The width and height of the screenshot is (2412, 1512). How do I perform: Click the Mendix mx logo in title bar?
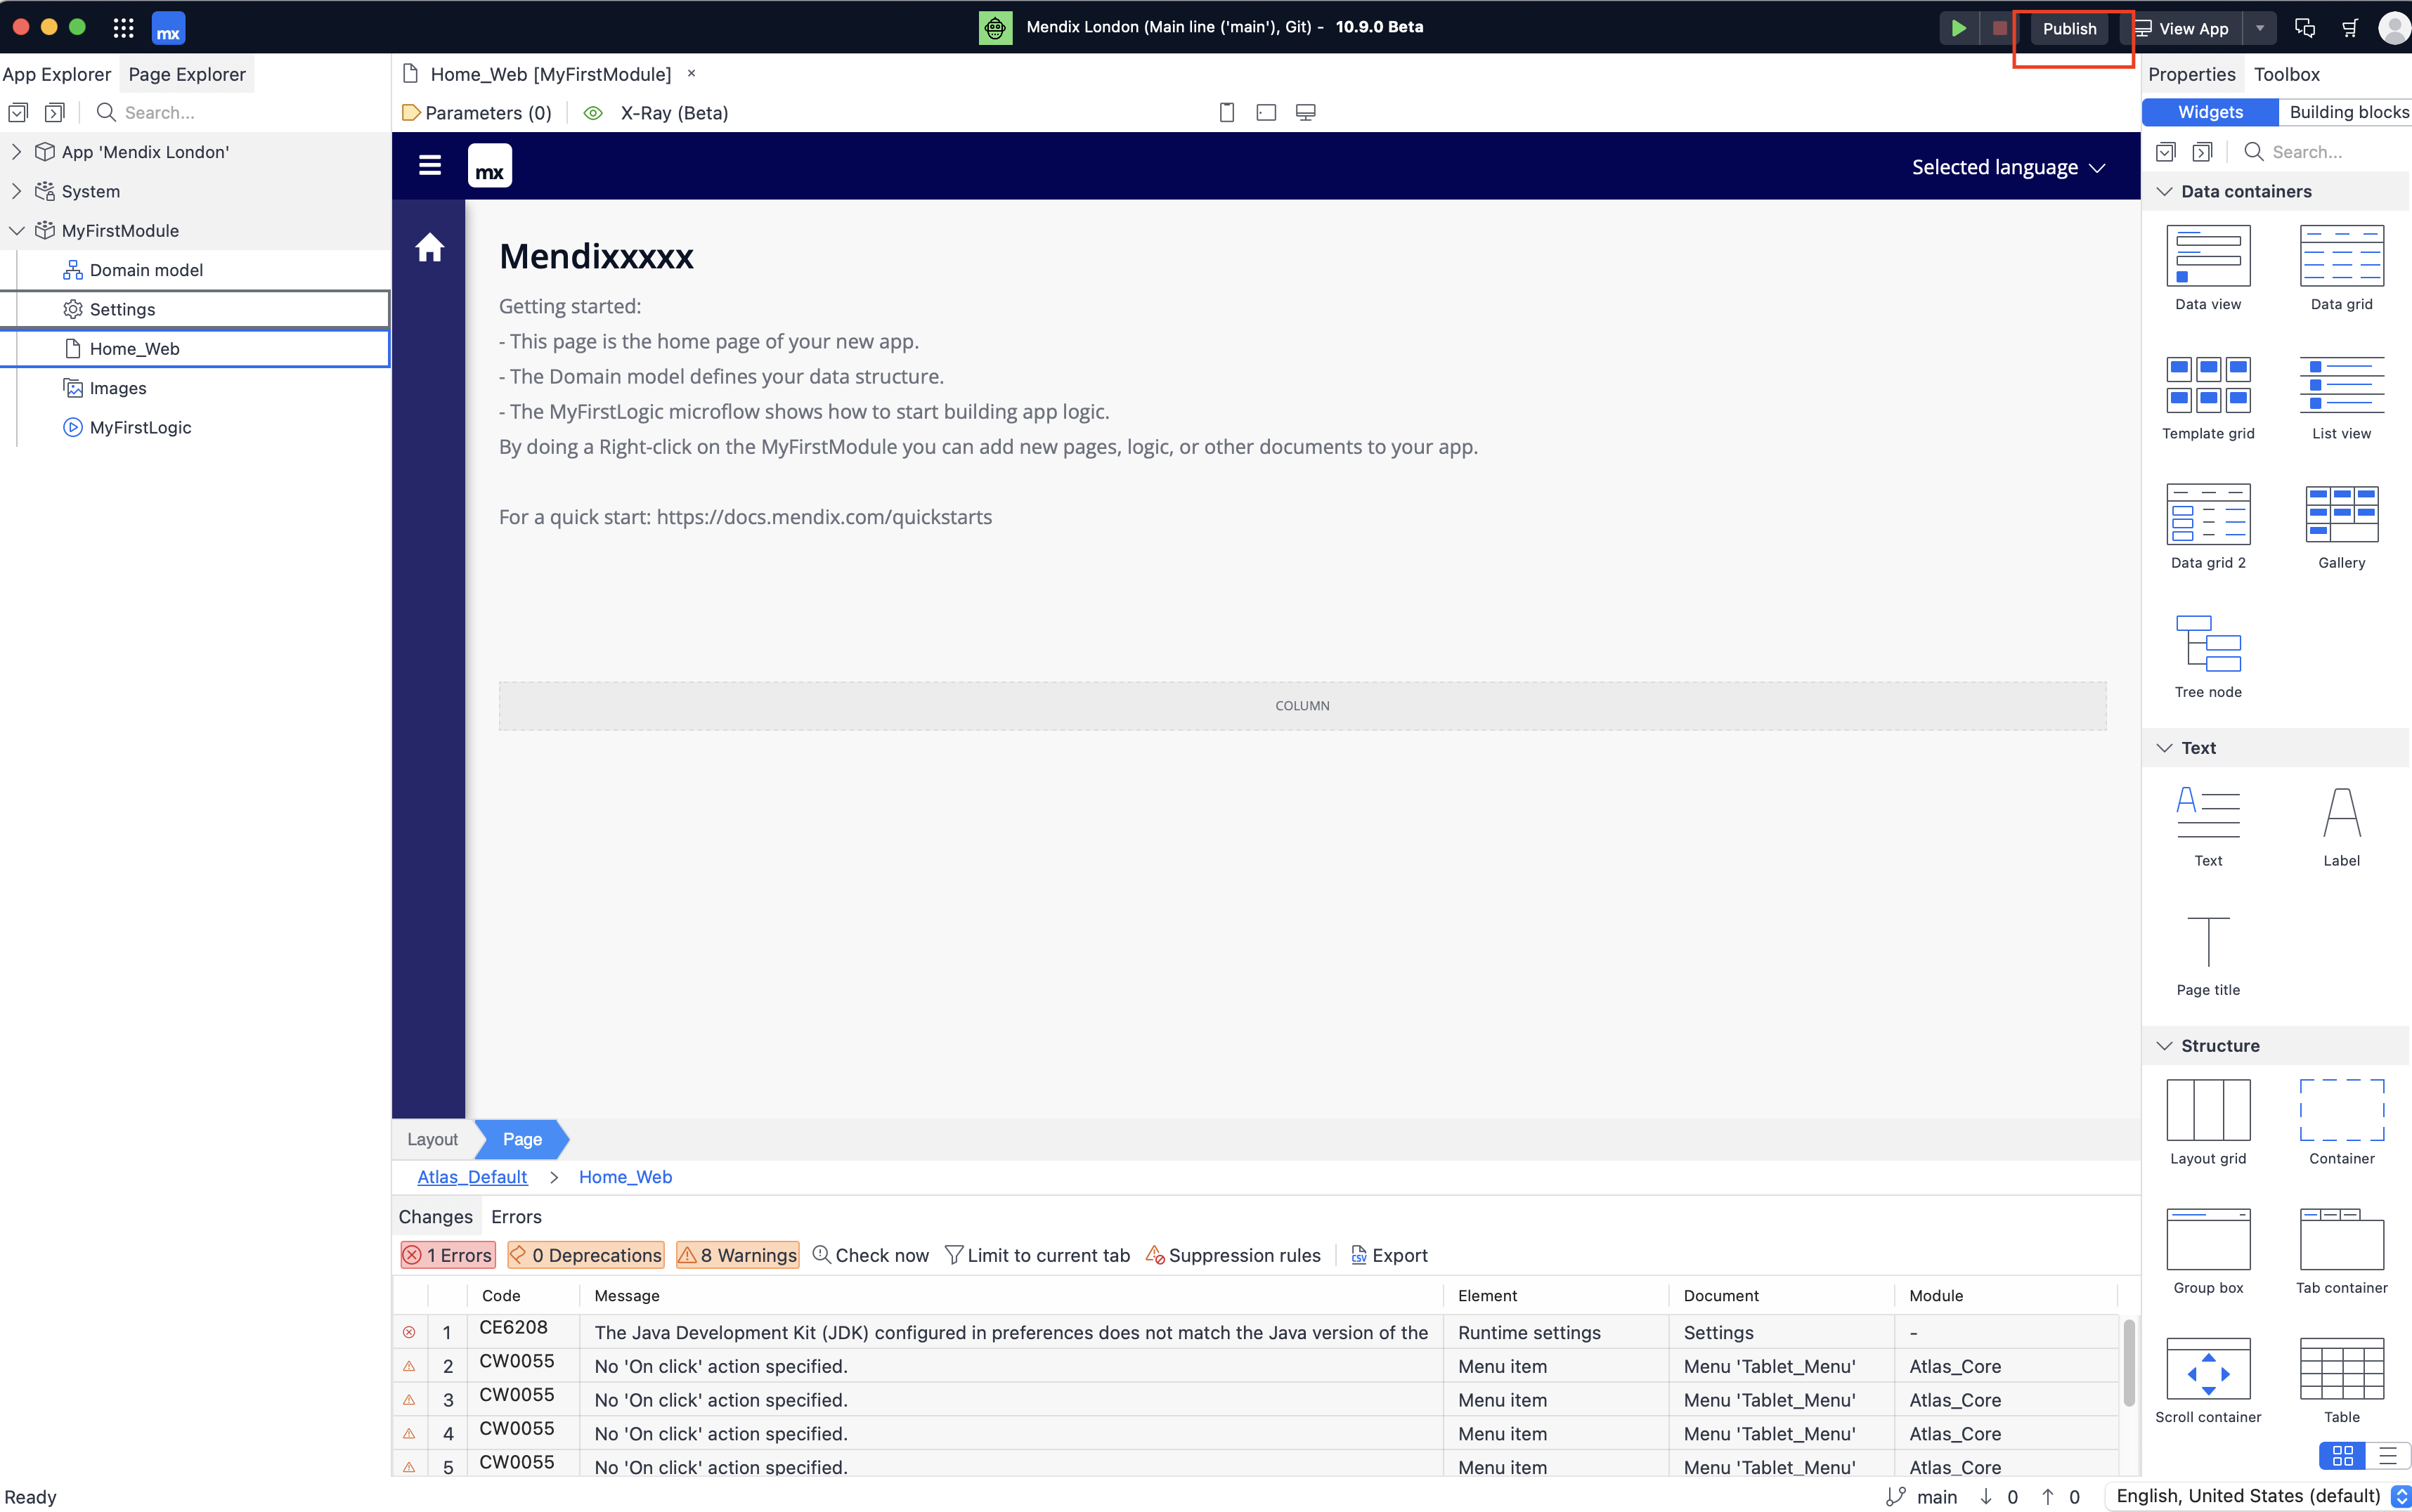click(168, 28)
